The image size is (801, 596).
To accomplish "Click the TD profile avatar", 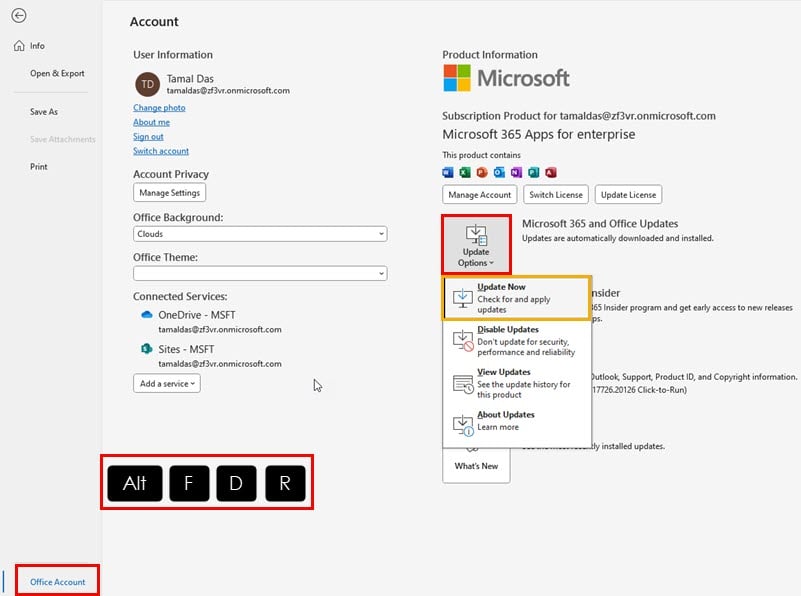I will pyautogui.click(x=148, y=84).
